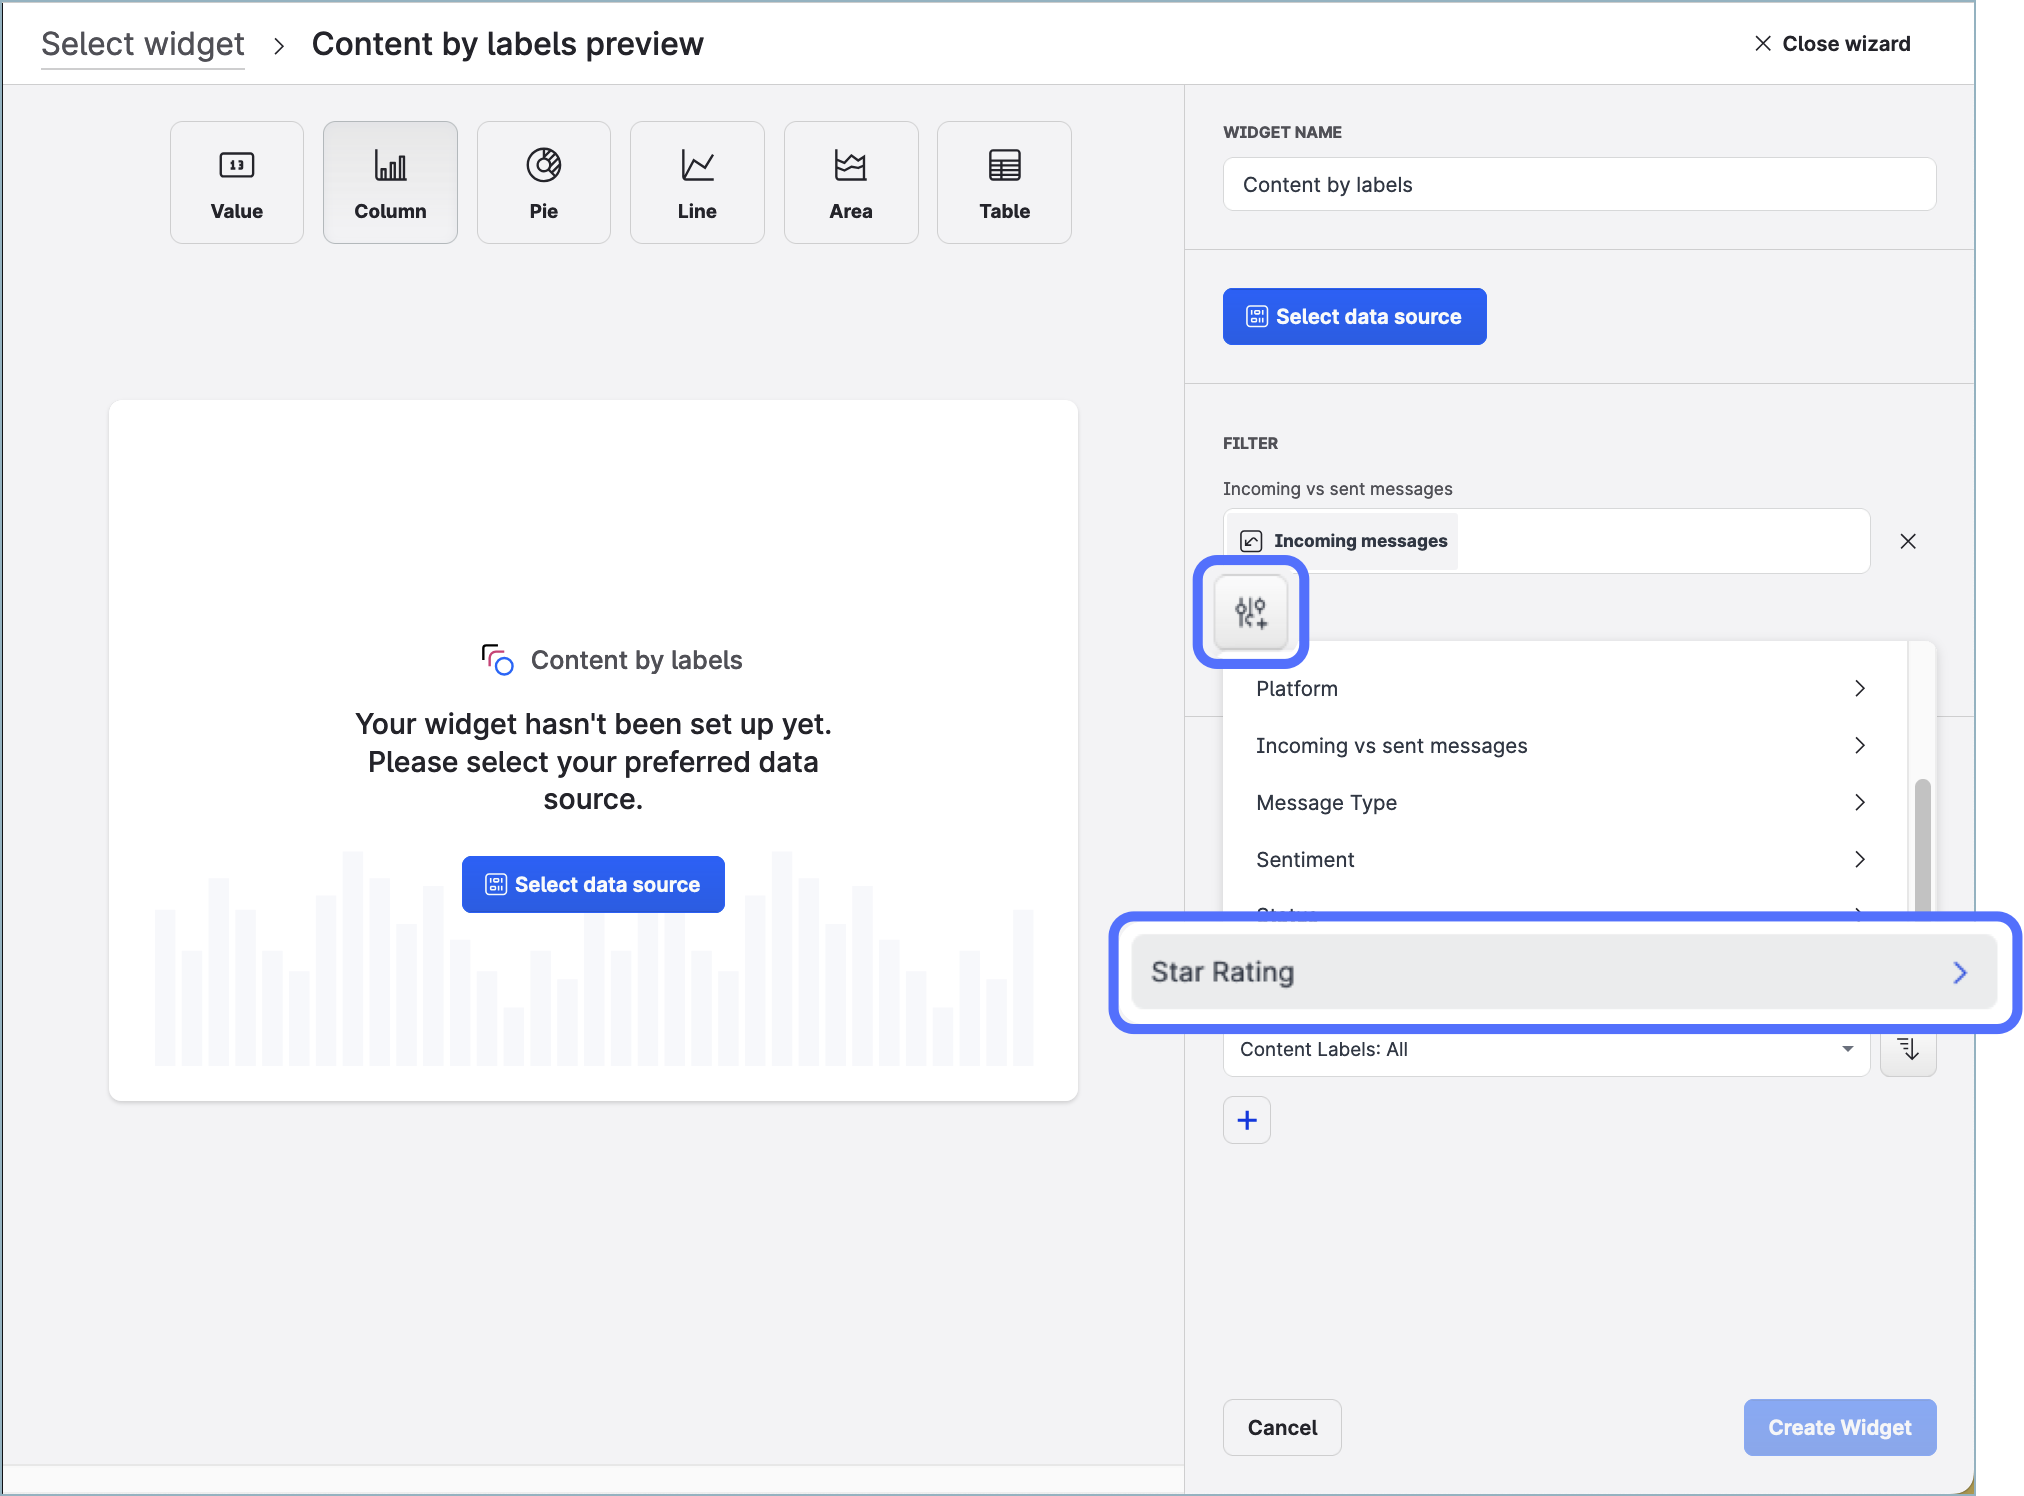Viewport: 2024px width, 1496px height.
Task: Click the add filter sliders icon
Action: [1250, 612]
